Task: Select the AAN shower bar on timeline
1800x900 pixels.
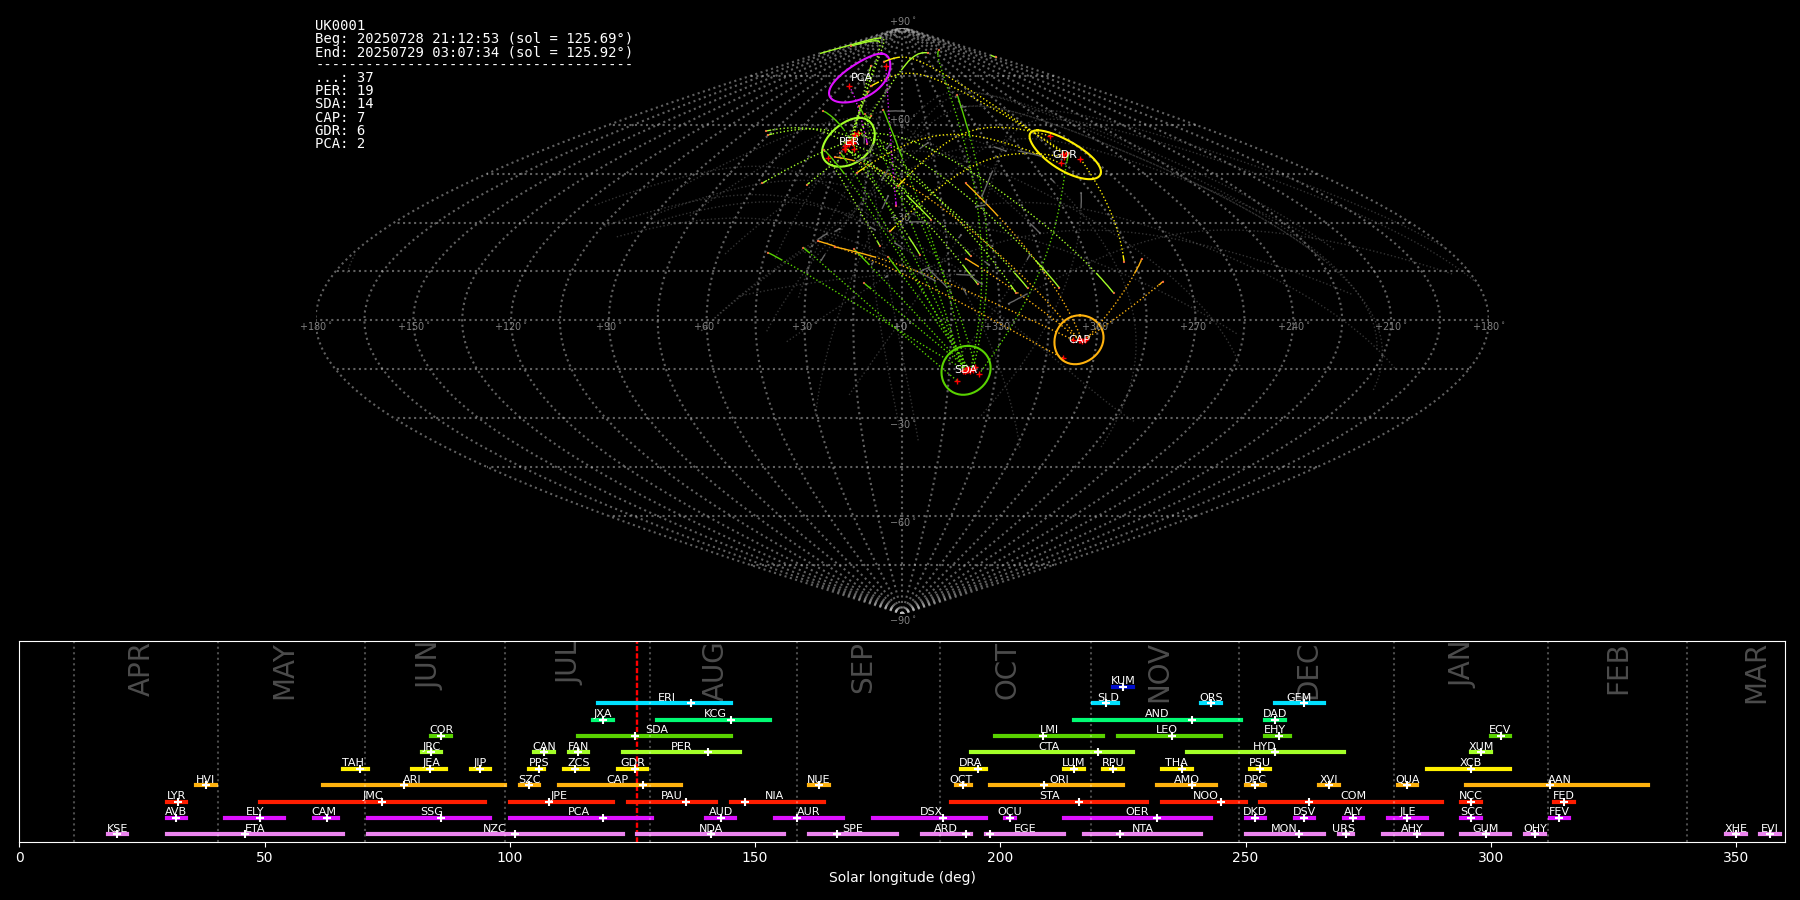Action: point(1557,785)
